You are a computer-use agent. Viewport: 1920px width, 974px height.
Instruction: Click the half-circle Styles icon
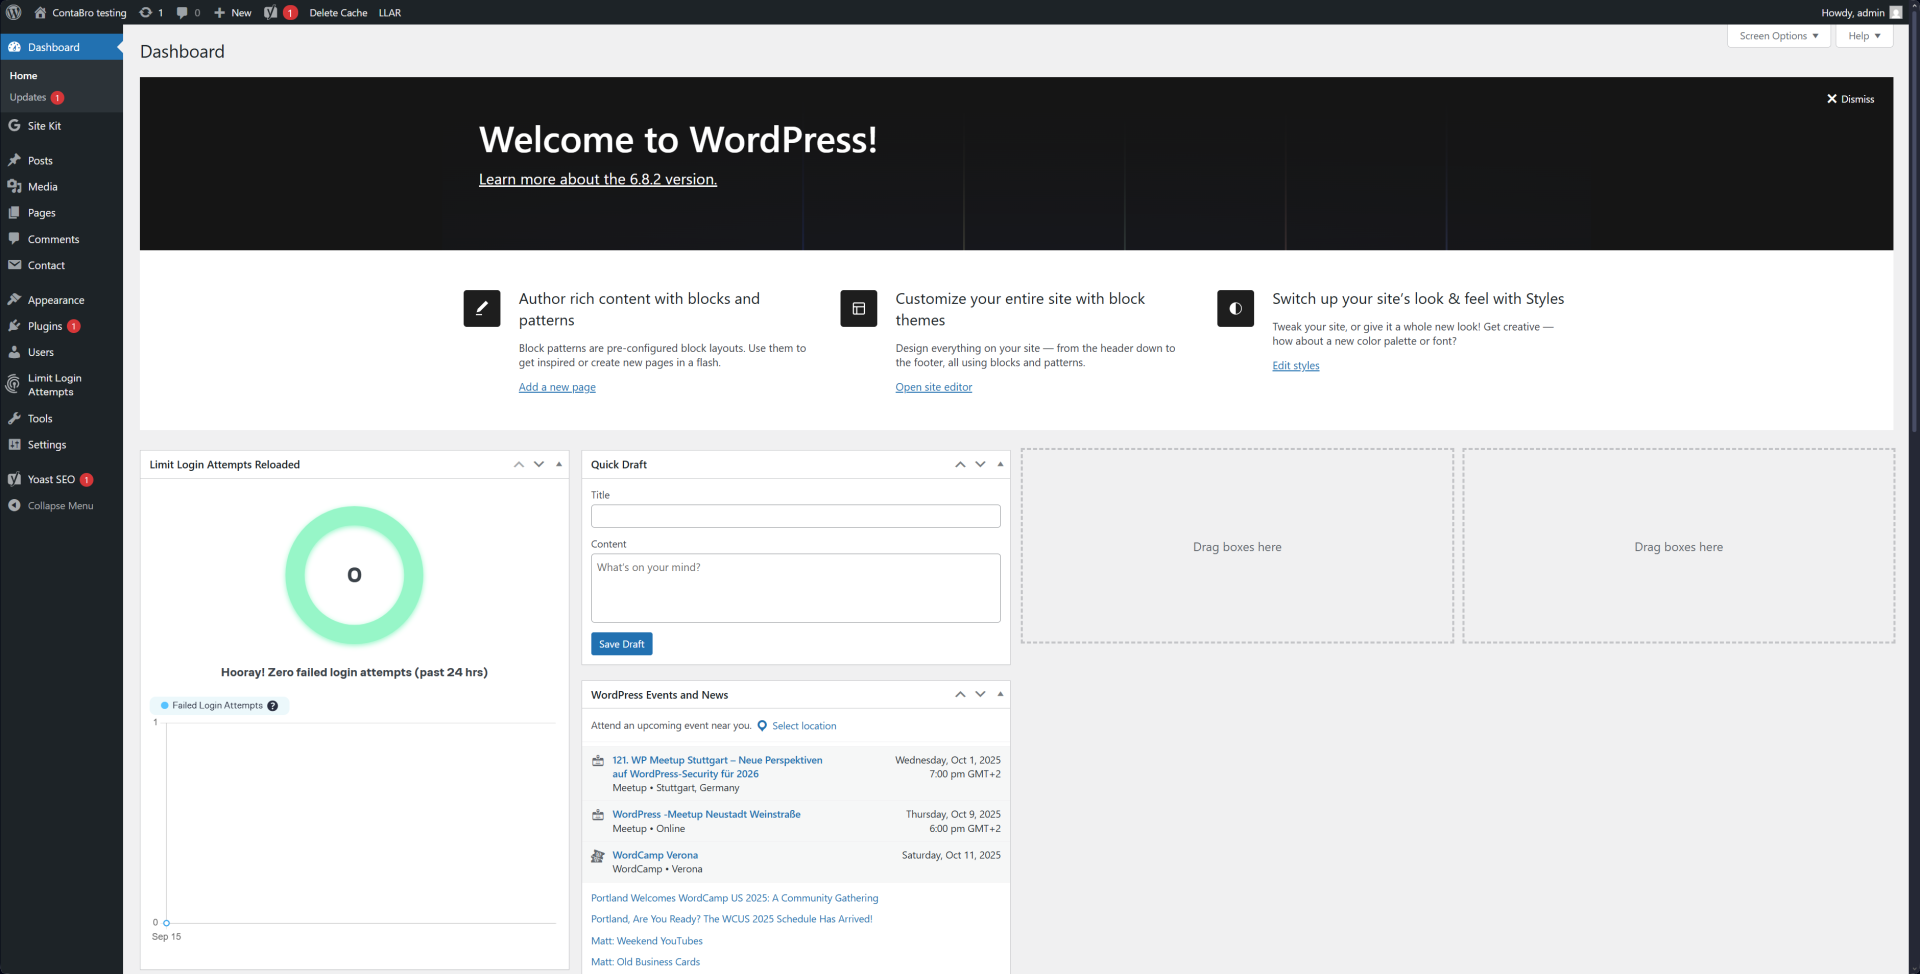(1235, 308)
